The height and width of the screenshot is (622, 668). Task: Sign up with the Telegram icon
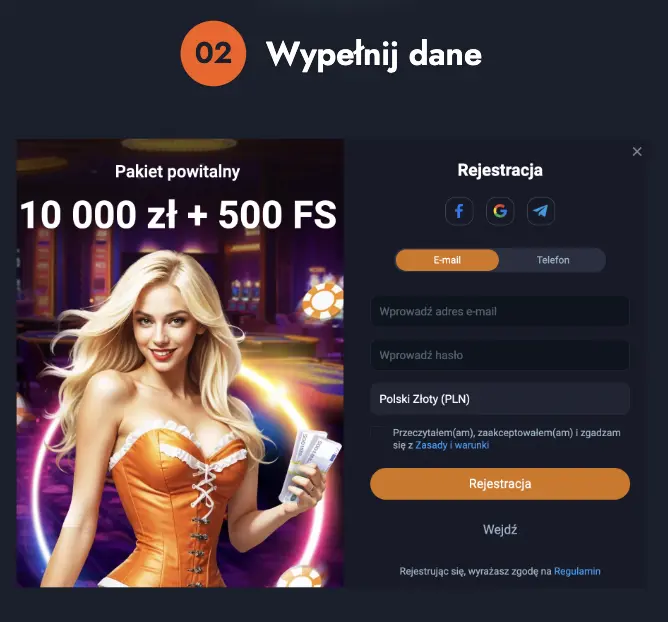click(541, 211)
